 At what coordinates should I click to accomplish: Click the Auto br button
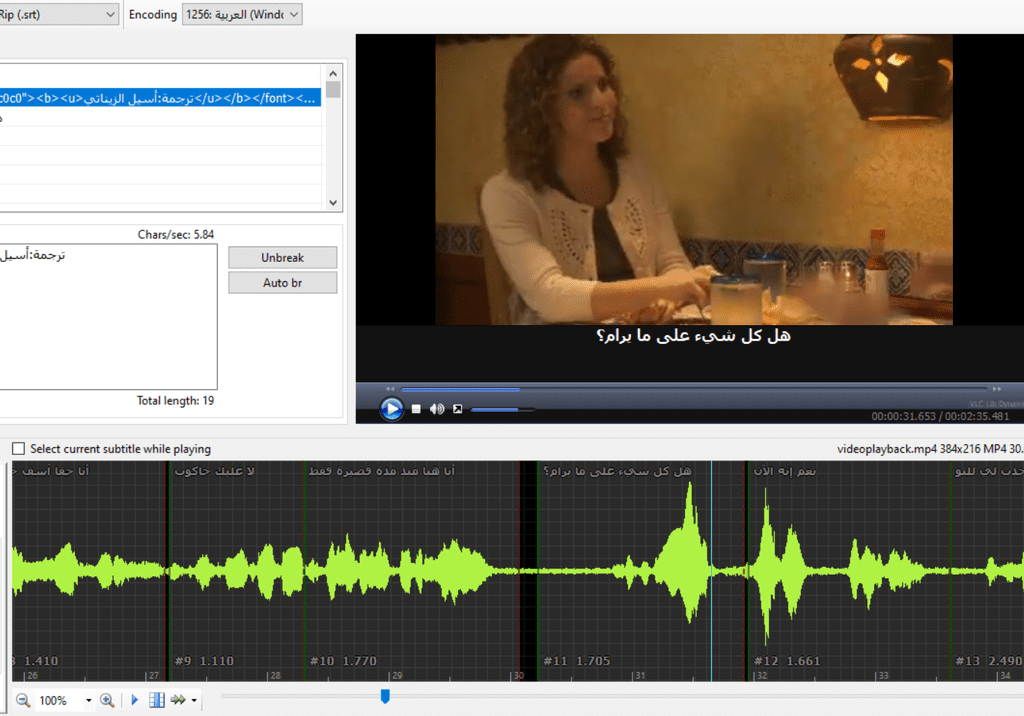pos(283,283)
